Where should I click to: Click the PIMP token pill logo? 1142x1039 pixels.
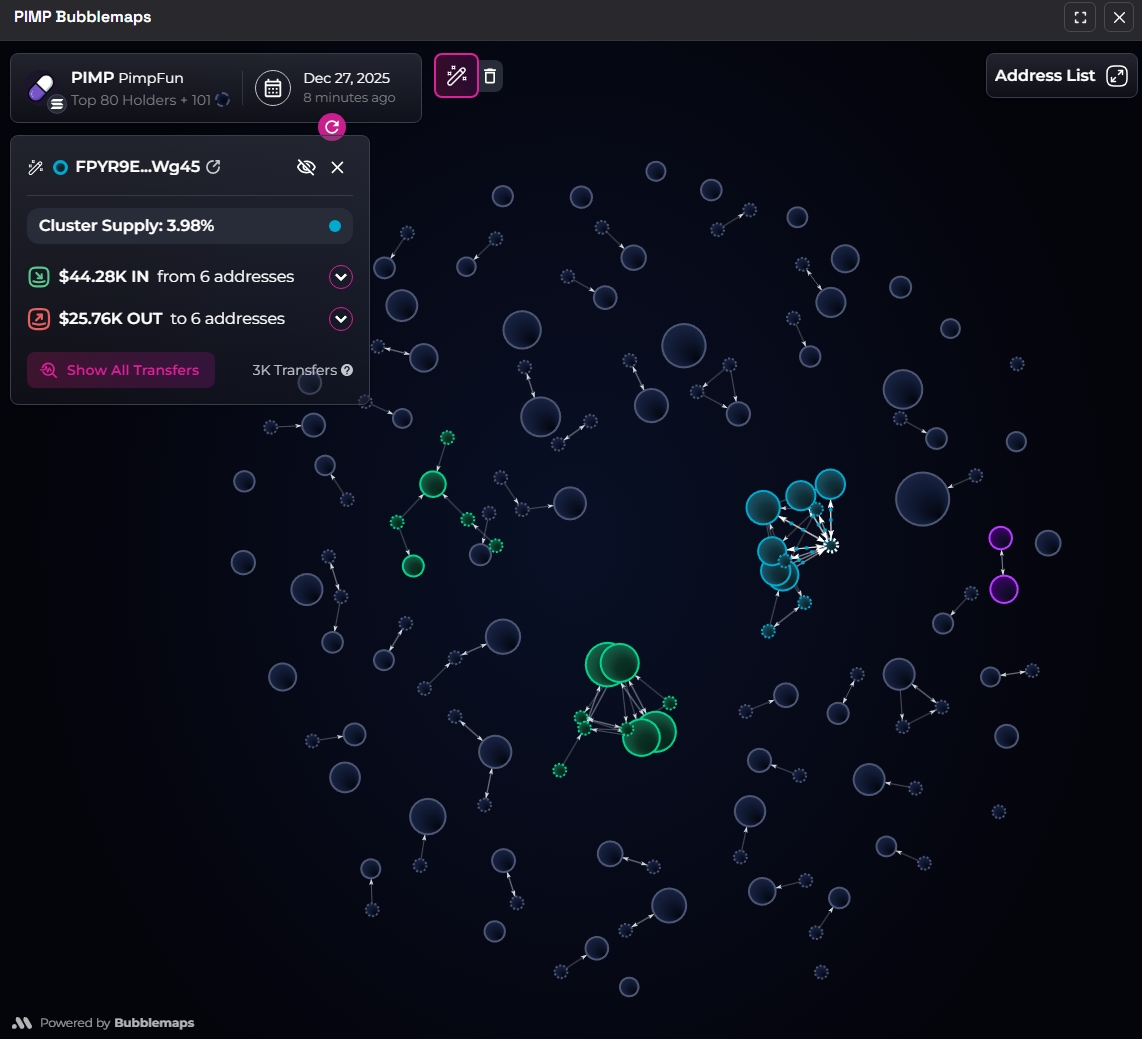pyautogui.click(x=42, y=87)
